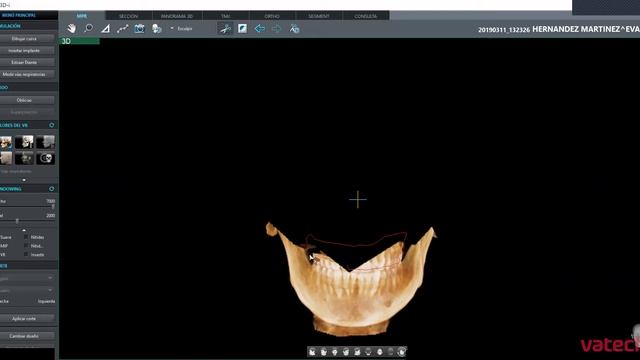The image size is (640, 360).
Task: Click the Medir vías respiratorias button
Action: tap(24, 74)
